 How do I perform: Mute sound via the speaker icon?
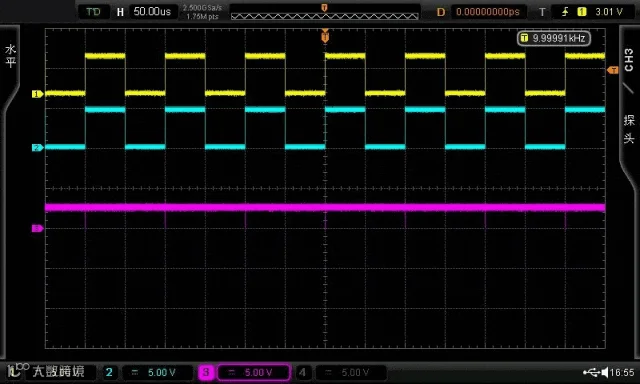[605, 372]
